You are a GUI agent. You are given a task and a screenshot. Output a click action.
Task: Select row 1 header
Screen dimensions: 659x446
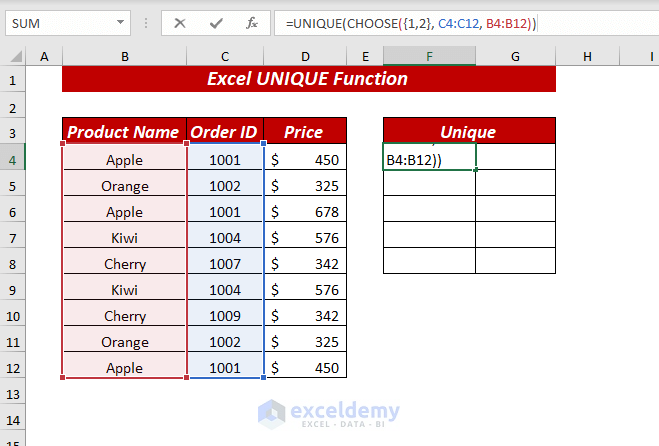click(13, 80)
